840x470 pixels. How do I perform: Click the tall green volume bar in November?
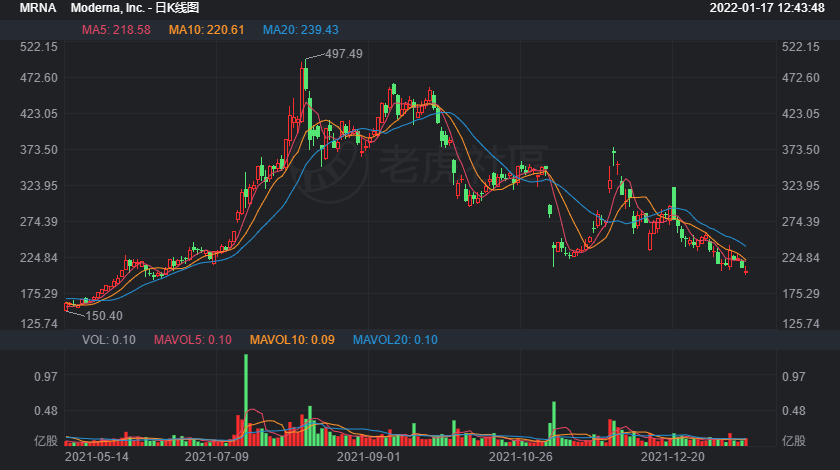(x=554, y=424)
